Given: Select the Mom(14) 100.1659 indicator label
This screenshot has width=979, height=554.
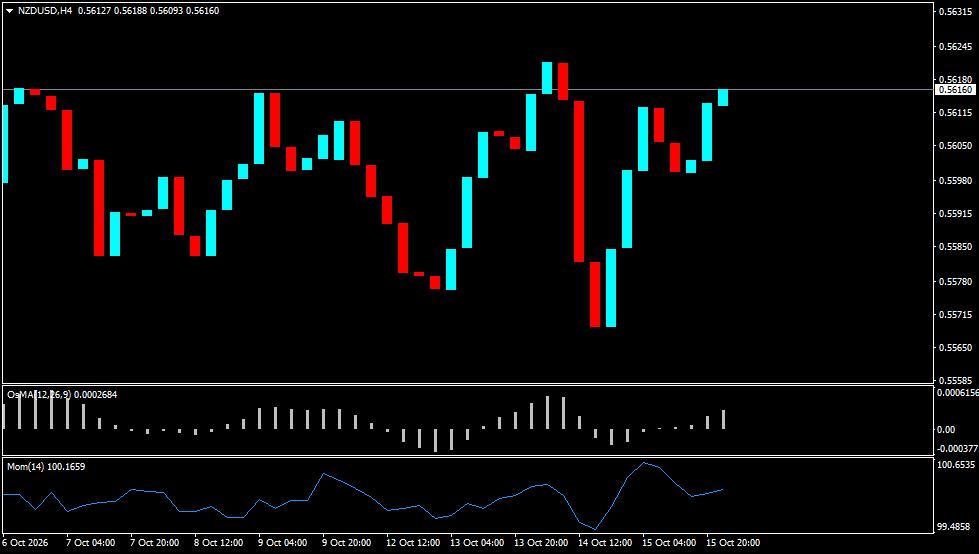Looking at the screenshot, I should [46, 467].
